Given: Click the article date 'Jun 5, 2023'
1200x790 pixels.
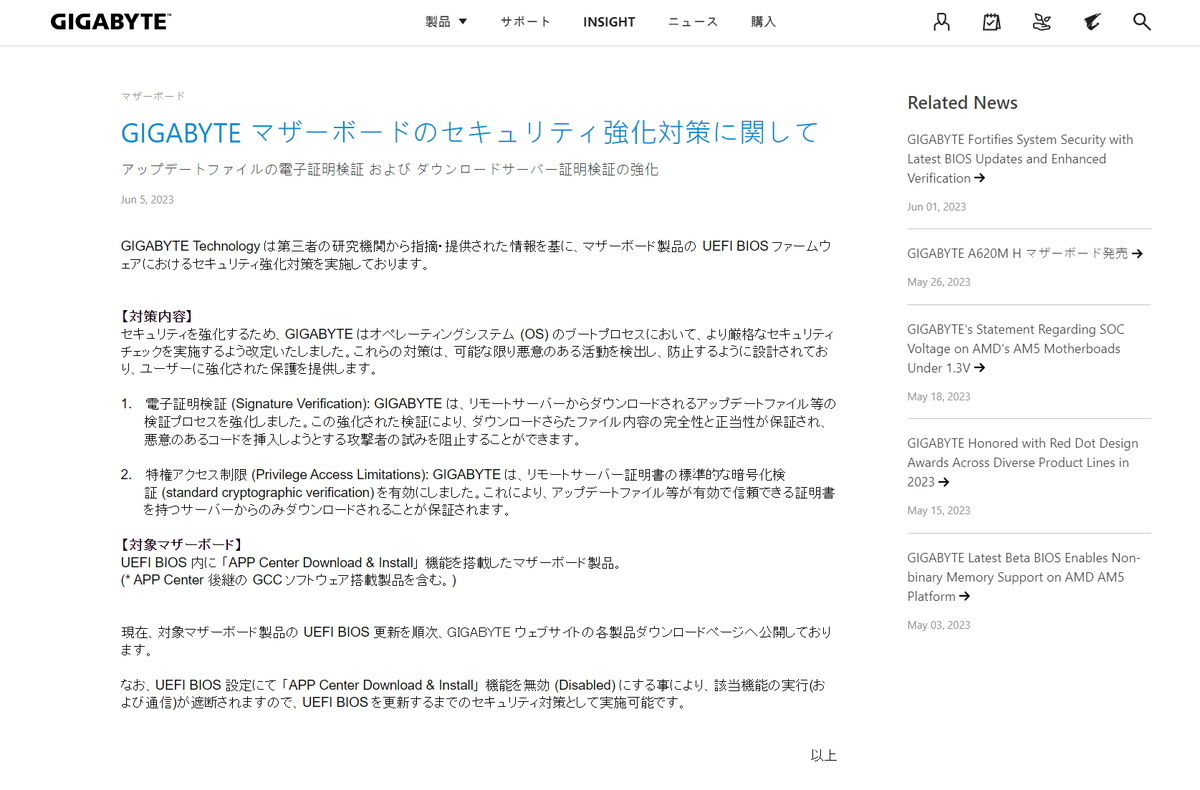Looking at the screenshot, I should tap(147, 199).
